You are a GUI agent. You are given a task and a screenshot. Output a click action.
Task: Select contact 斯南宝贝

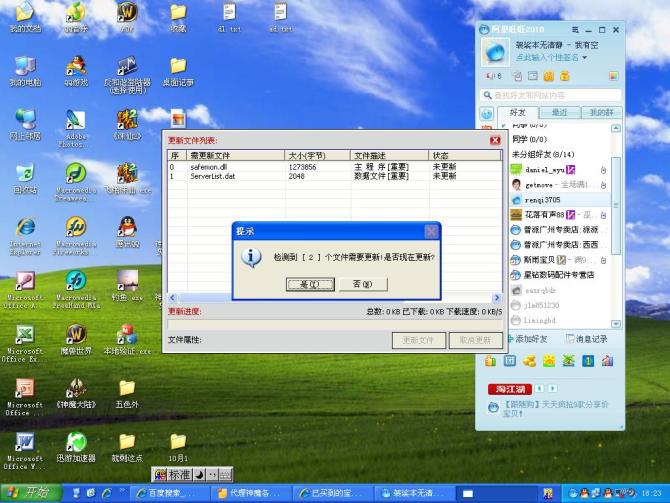(x=560, y=260)
